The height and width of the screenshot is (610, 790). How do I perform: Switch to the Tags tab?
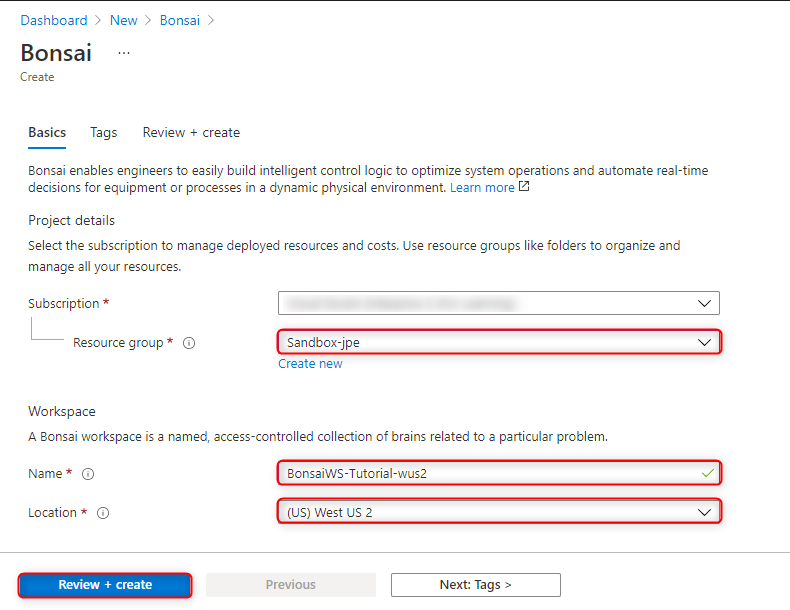[103, 132]
